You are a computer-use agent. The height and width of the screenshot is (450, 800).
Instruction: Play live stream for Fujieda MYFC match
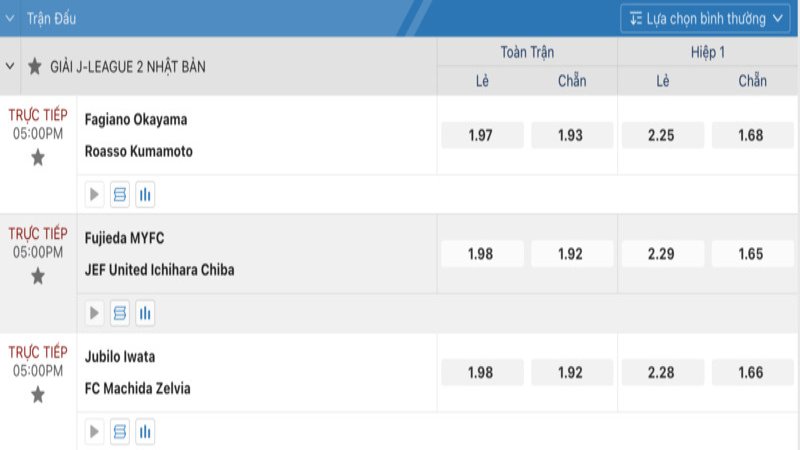coord(95,313)
